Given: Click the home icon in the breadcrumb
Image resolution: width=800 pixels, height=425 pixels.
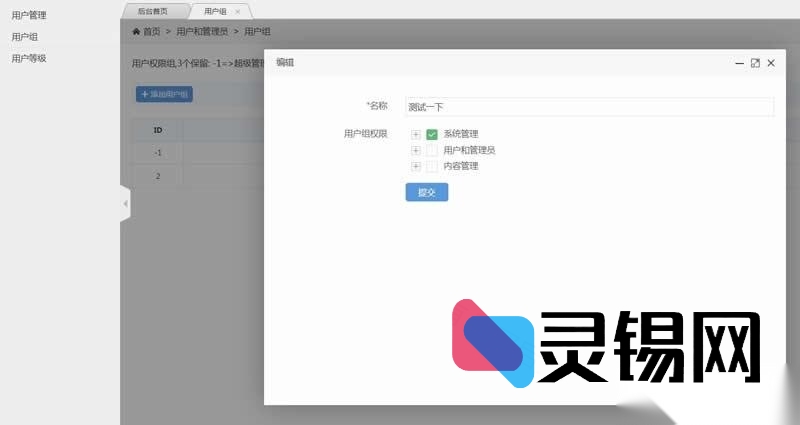Looking at the screenshot, I should coord(136,32).
